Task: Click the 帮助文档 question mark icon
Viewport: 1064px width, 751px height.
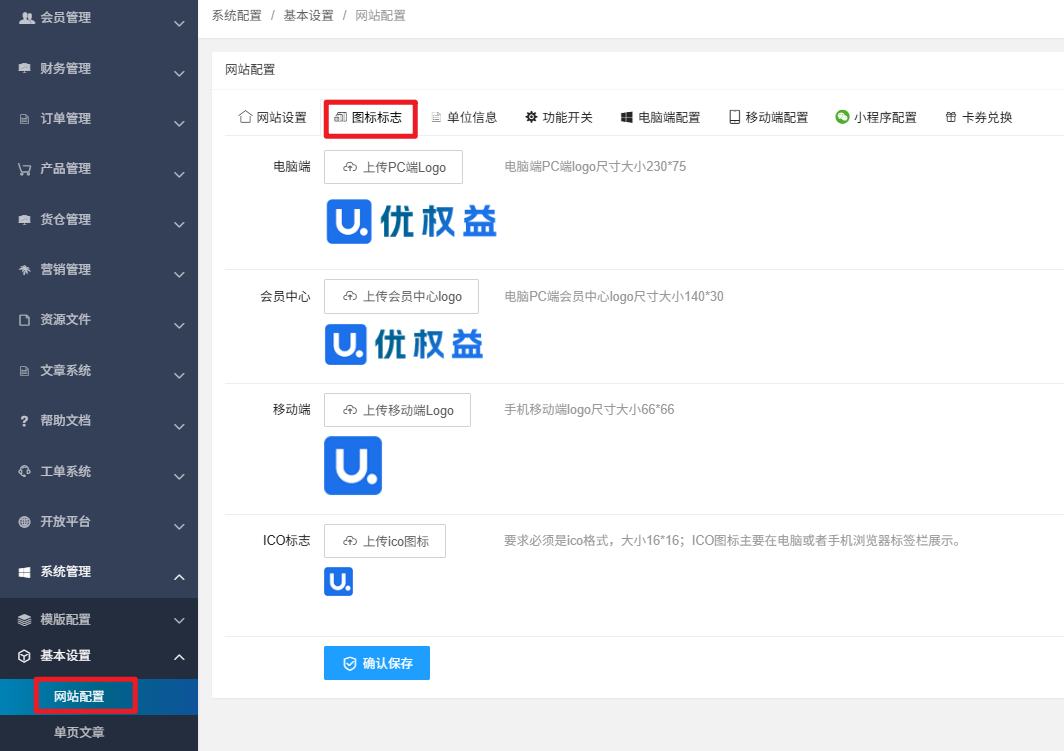Action: click(x=24, y=421)
